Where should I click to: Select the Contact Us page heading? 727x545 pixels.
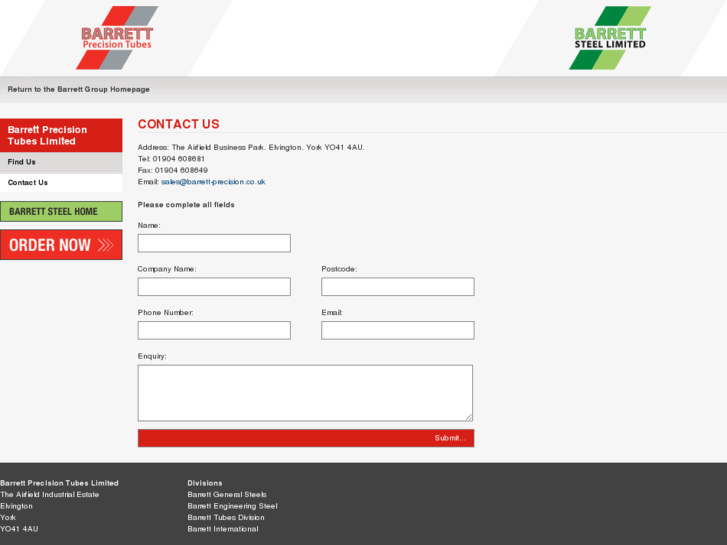(179, 124)
